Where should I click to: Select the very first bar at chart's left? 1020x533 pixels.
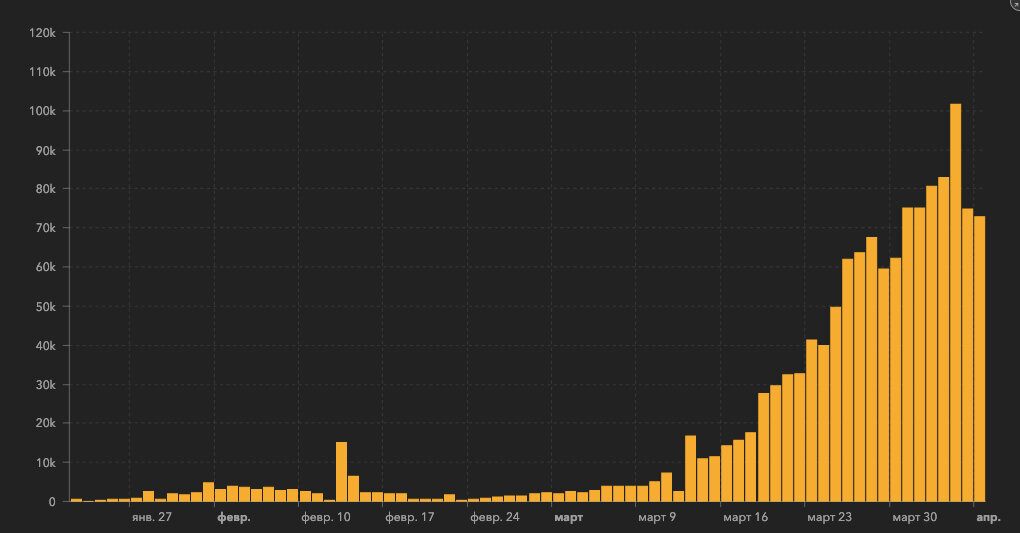[x=76, y=500]
